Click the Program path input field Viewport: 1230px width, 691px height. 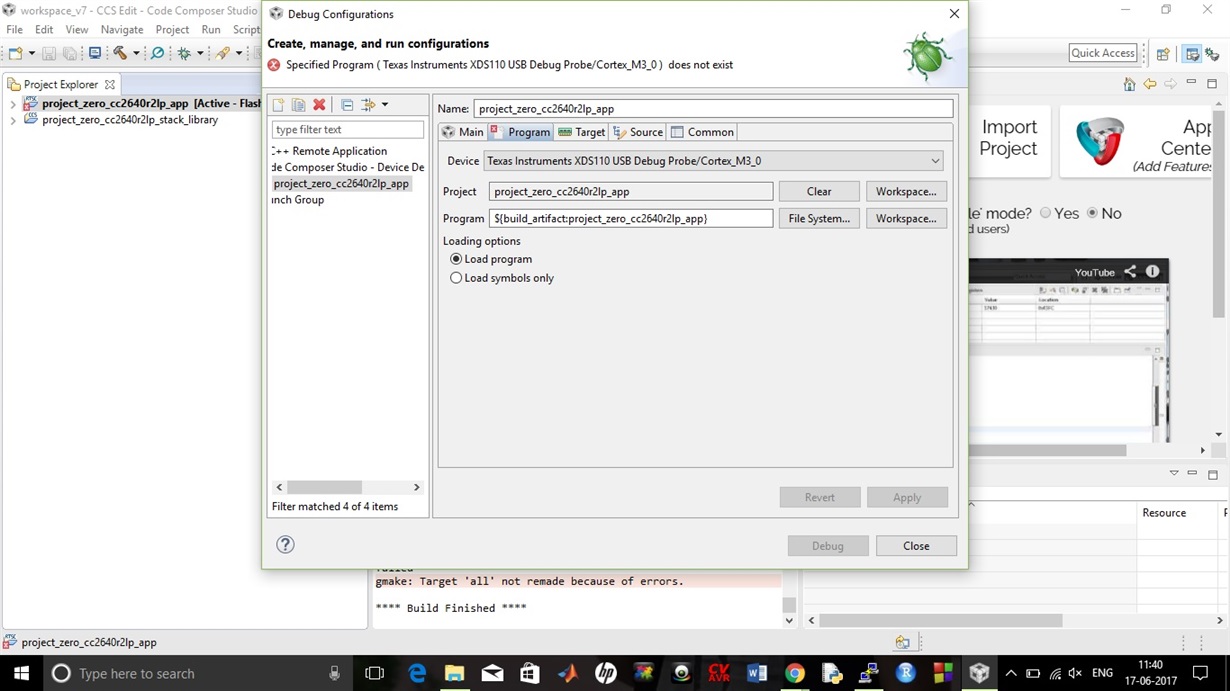(x=631, y=218)
